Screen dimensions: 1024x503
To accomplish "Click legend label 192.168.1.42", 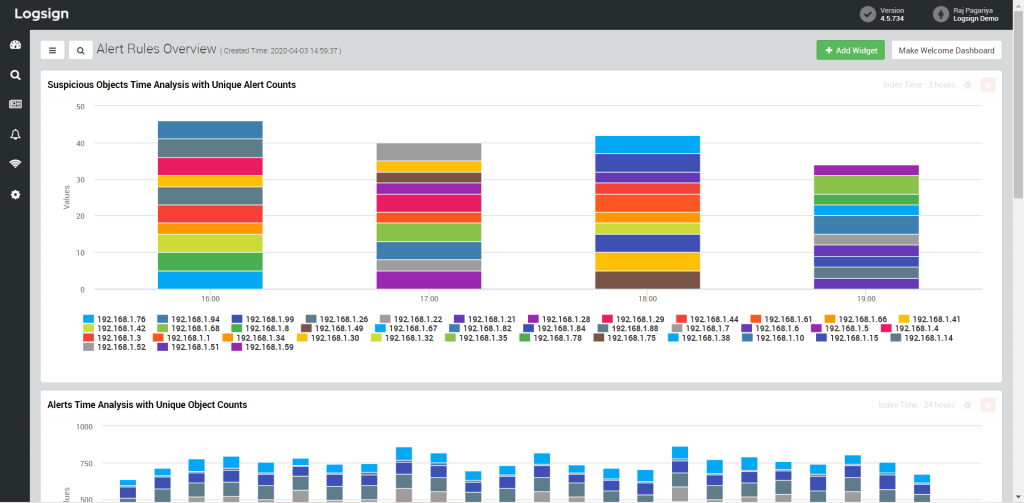I will click(x=121, y=329).
